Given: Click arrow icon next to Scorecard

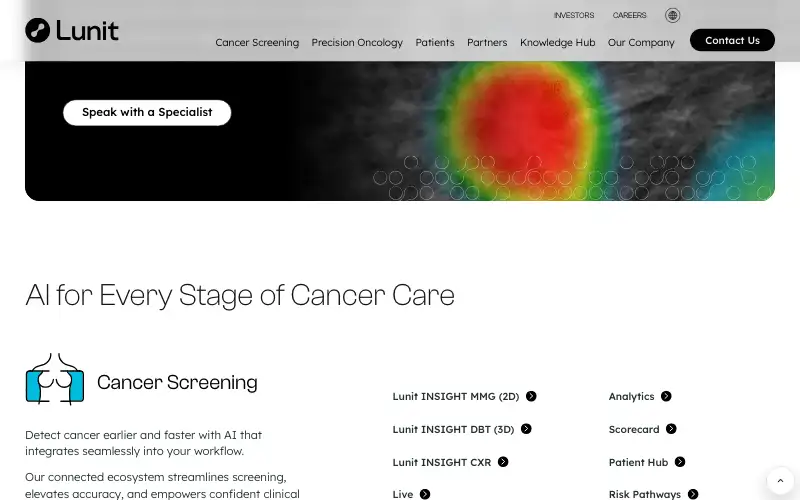Looking at the screenshot, I should 671,429.
